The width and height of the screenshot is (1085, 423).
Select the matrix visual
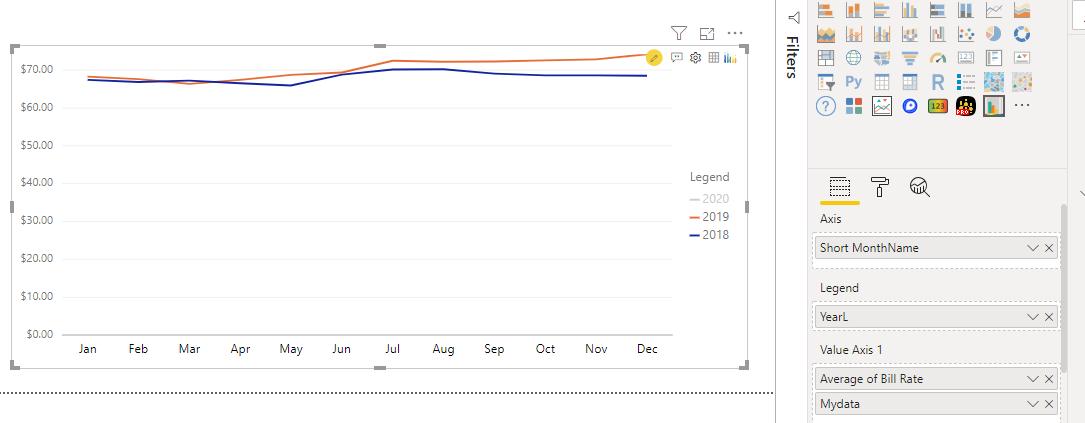click(910, 82)
